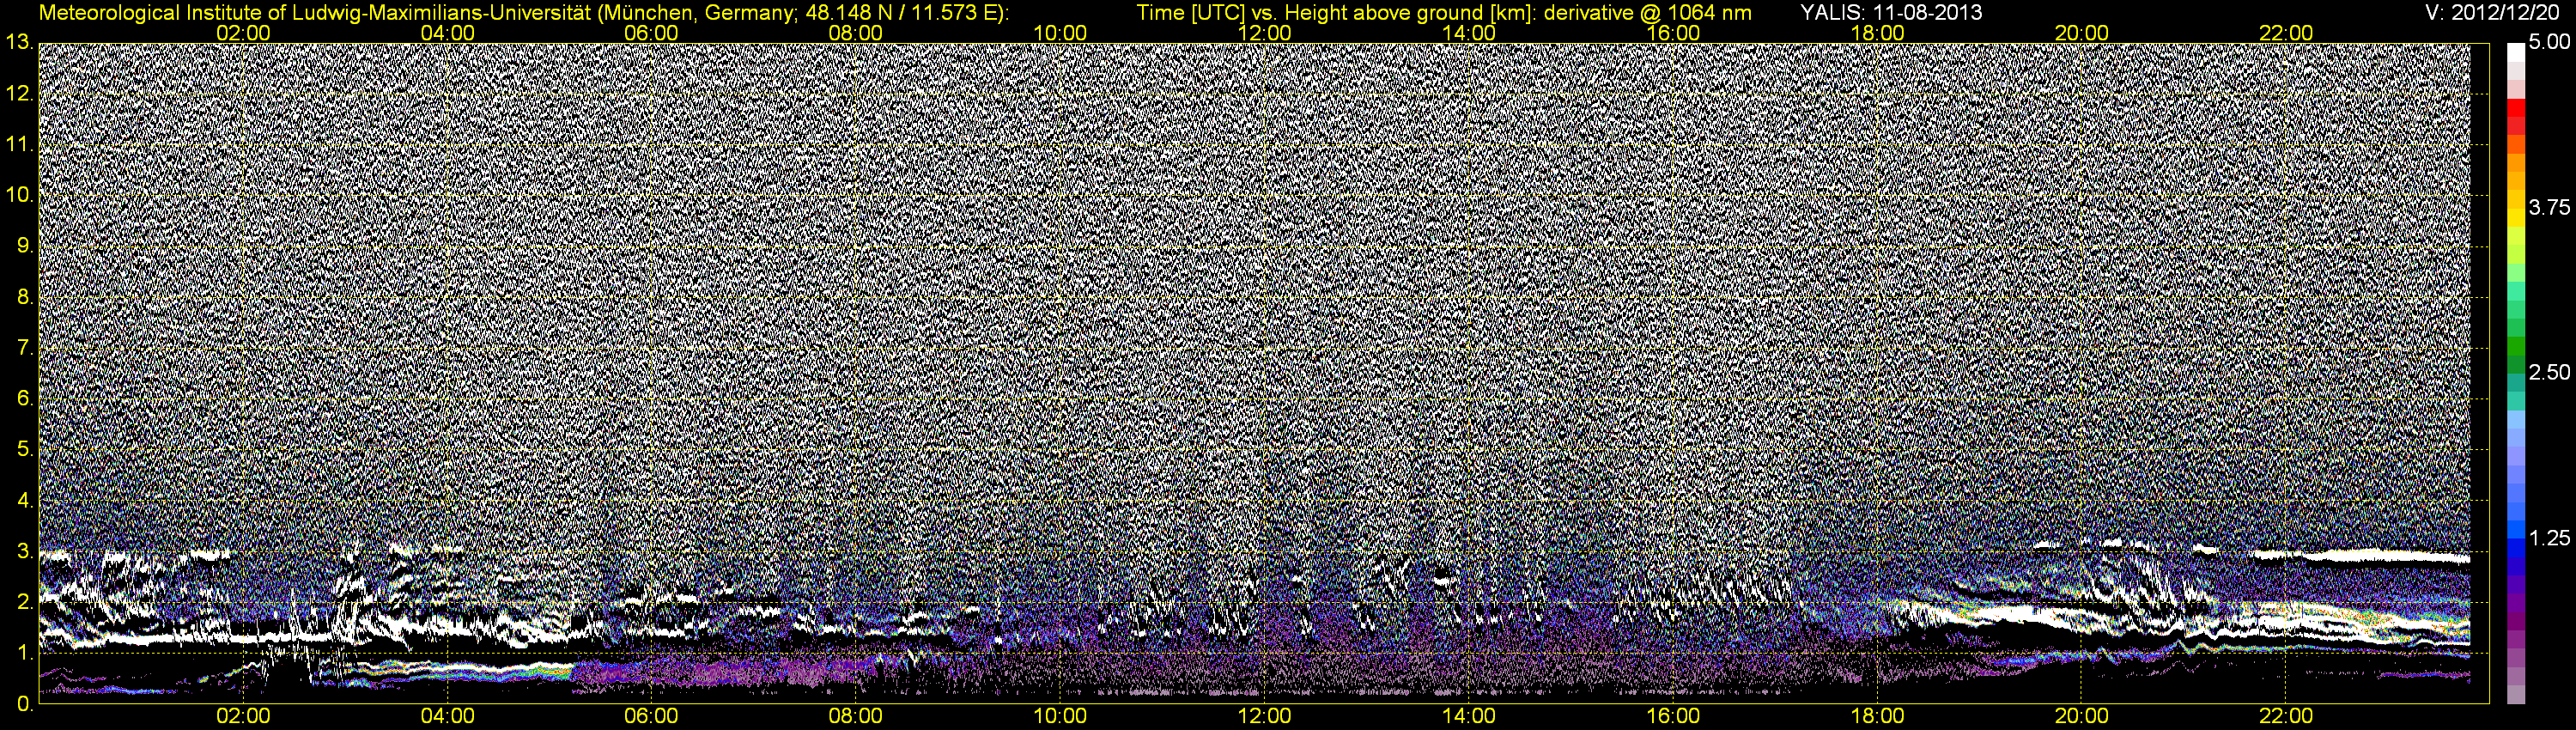Click the 12 km height axis label
2576x730 pixels.
pos(19,94)
